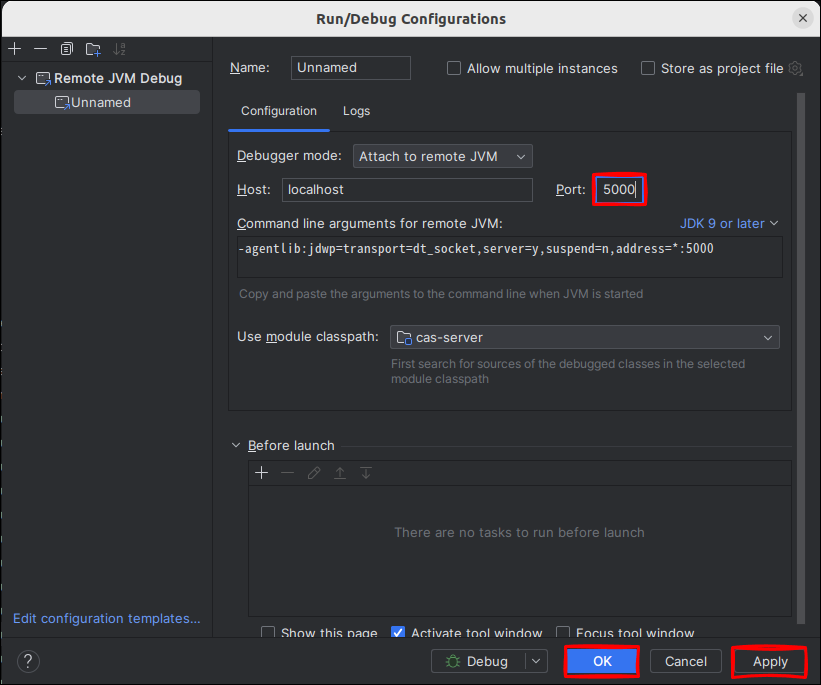
Task: Click into the Port input field
Action: (x=619, y=189)
